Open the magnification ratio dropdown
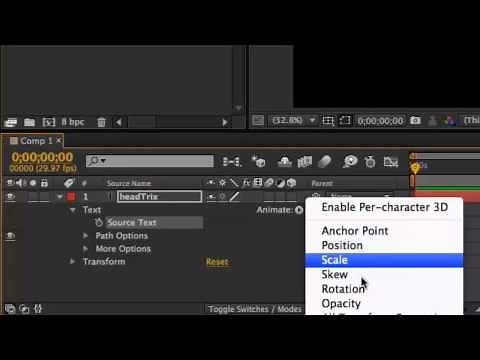This screenshot has height=360, width=480. coord(294,120)
